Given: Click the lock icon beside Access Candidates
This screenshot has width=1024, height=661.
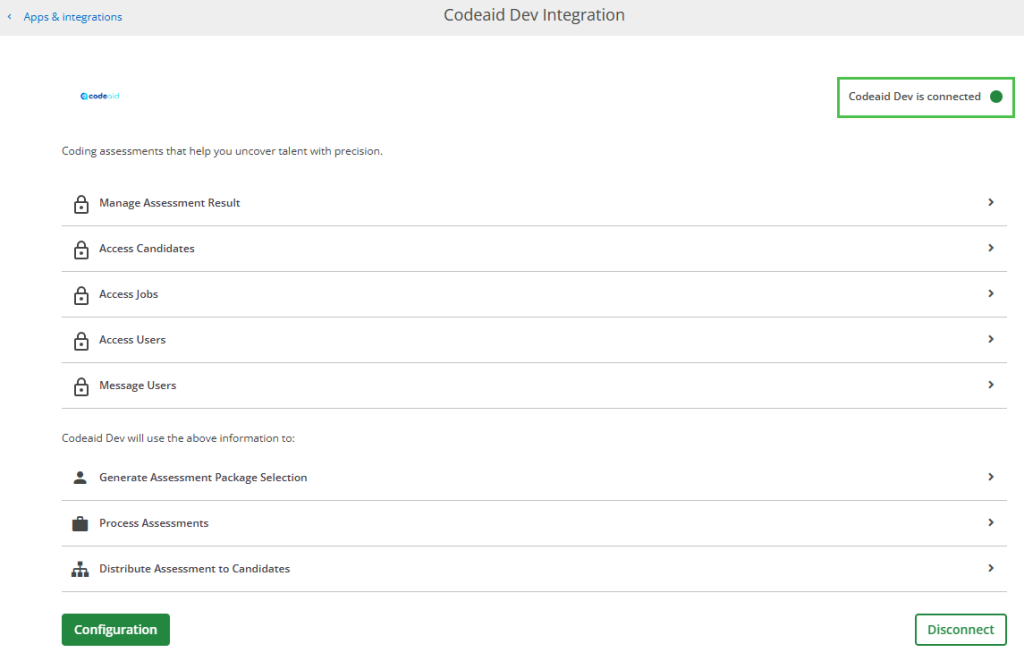Looking at the screenshot, I should [x=81, y=250].
